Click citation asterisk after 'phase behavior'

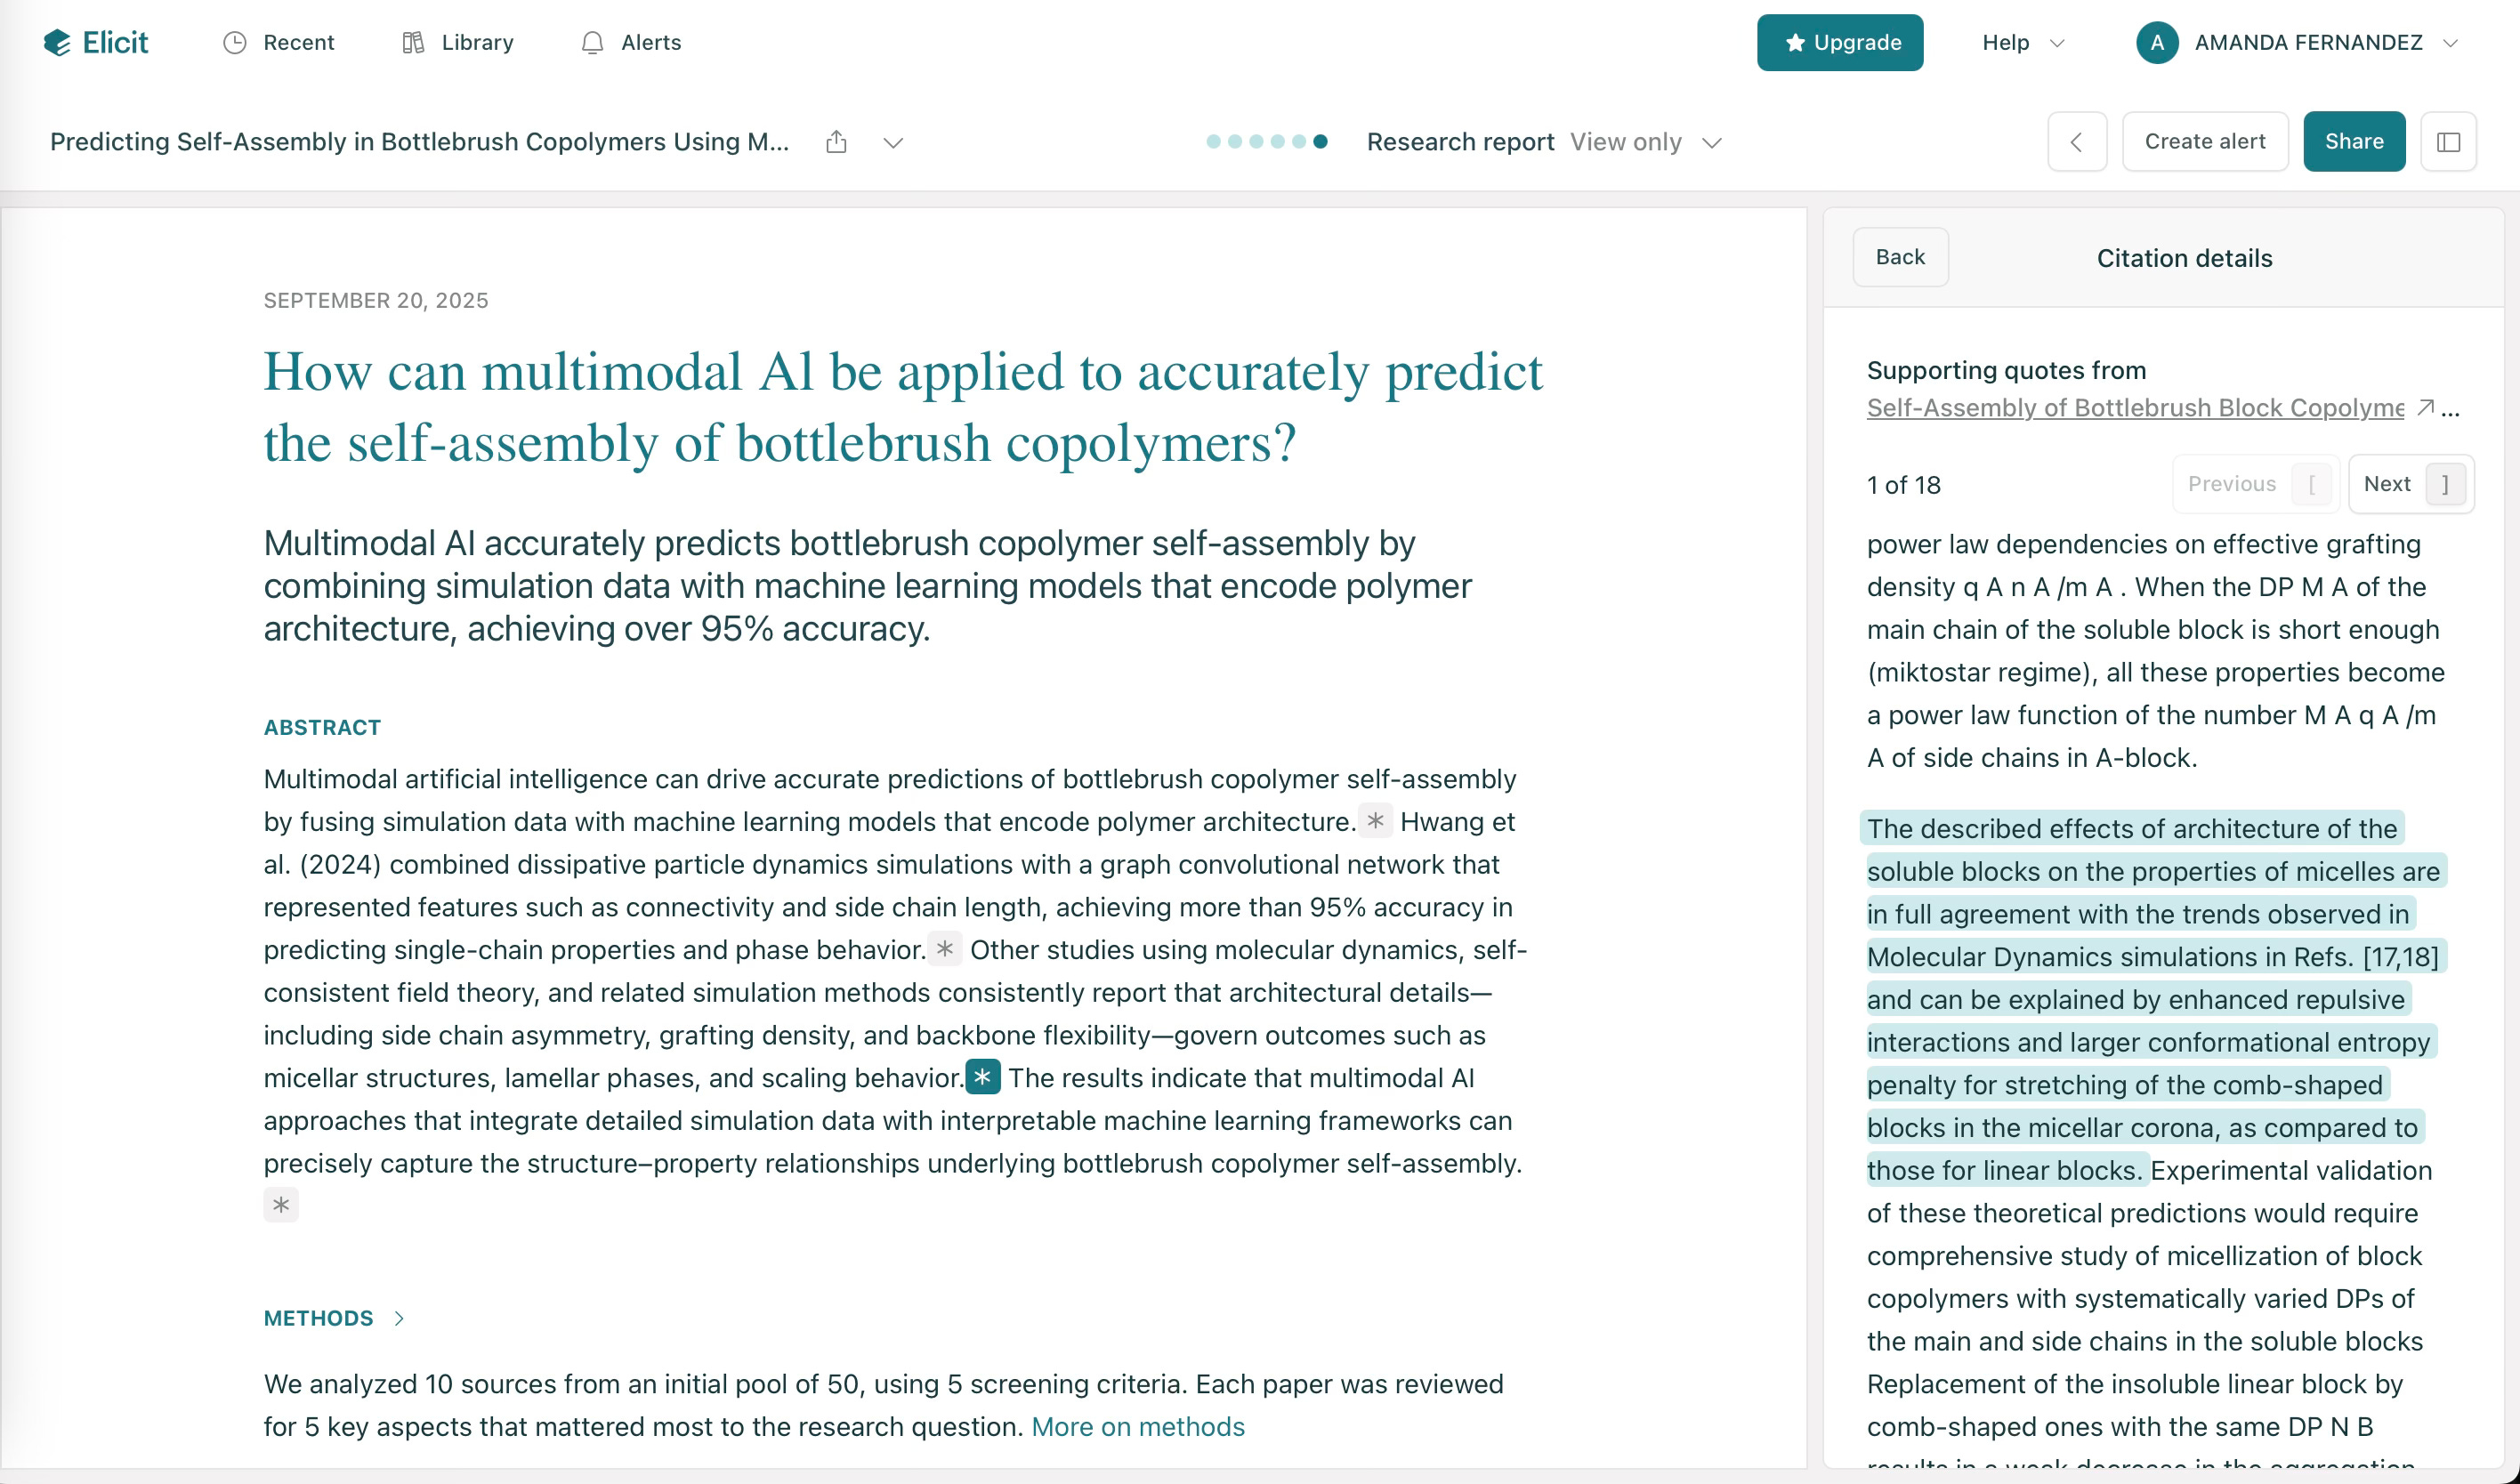tap(944, 949)
